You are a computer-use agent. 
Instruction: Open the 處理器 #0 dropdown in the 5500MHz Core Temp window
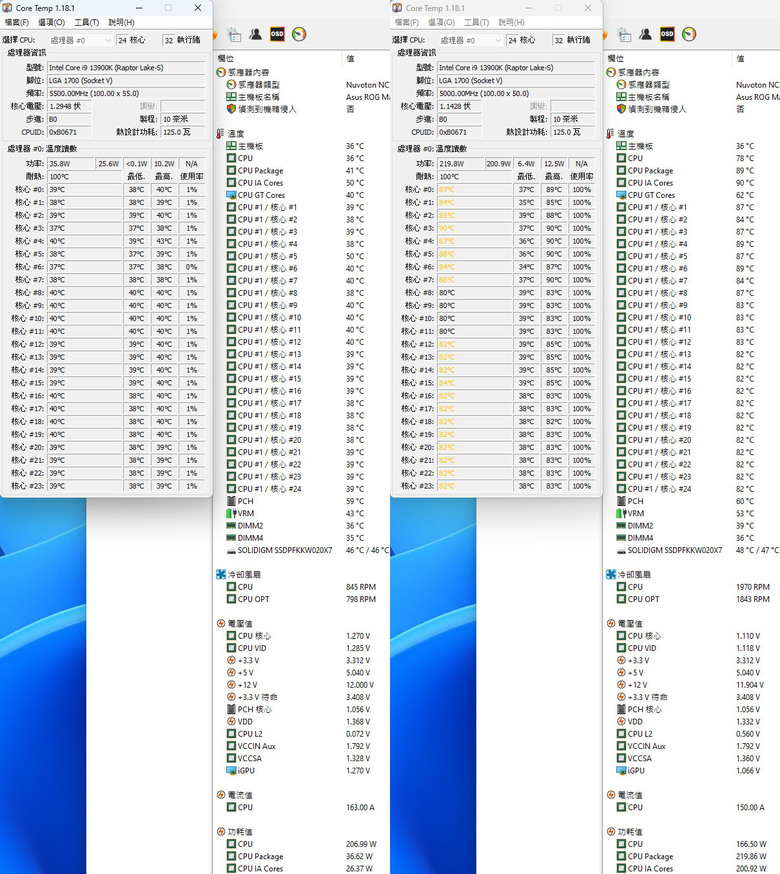coord(80,40)
